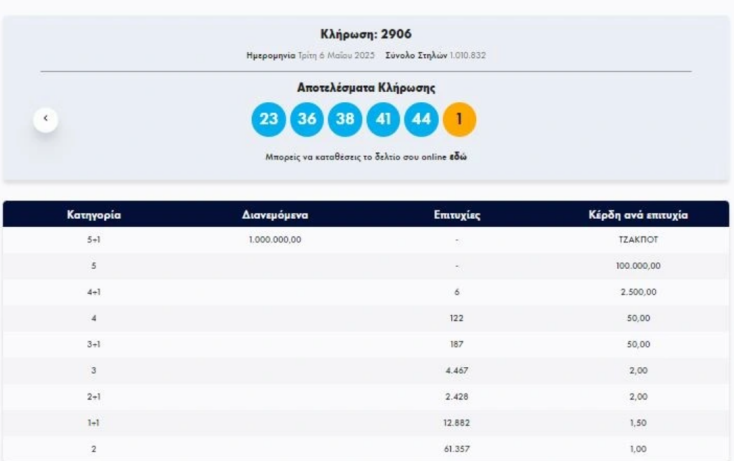Click the "Κέρδη ανά επιτυχία" column header

point(638,215)
